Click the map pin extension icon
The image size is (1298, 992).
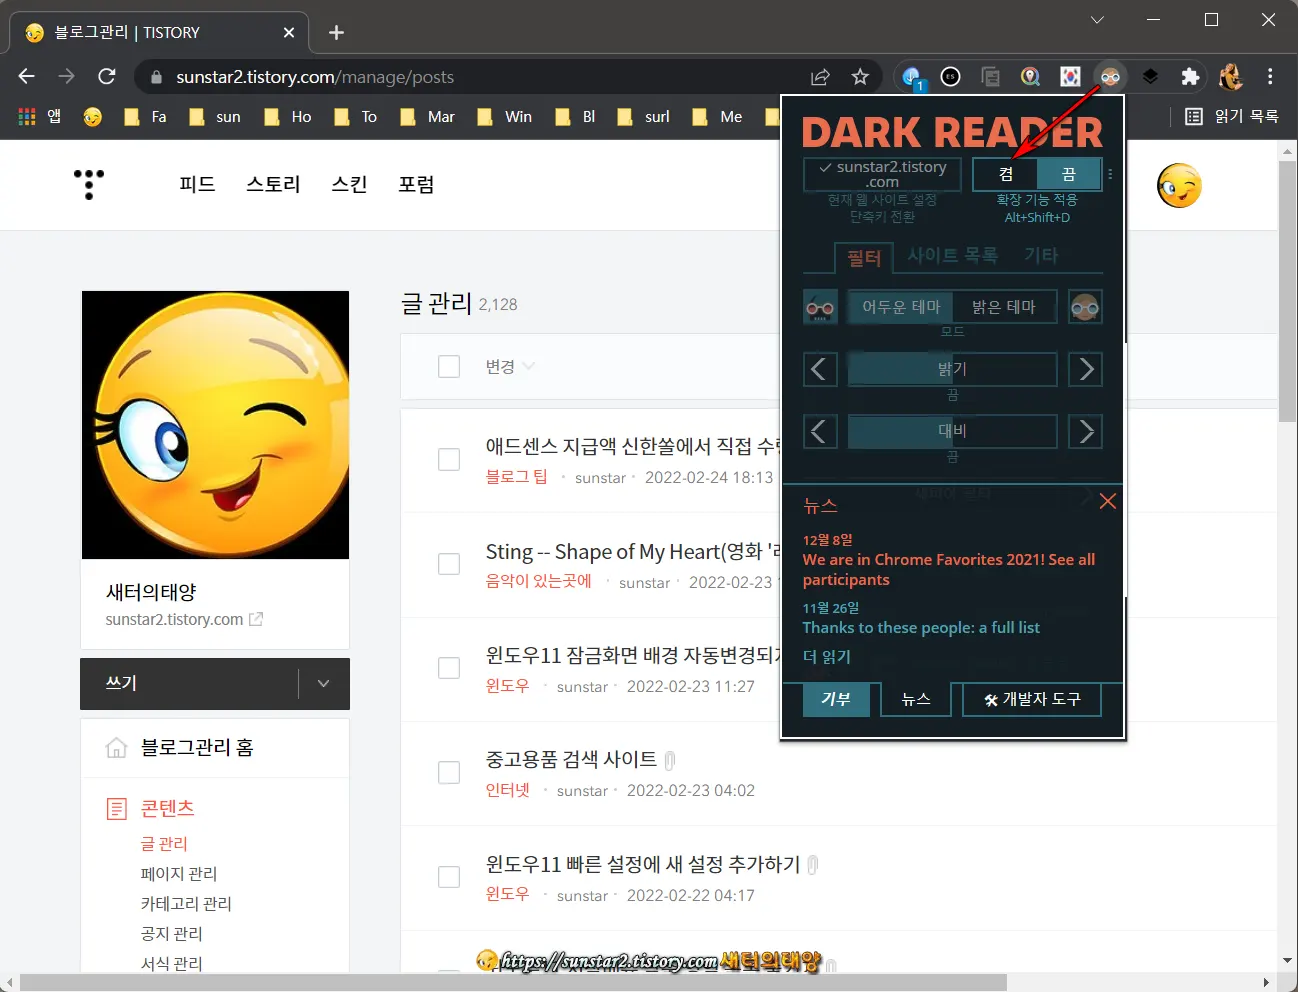point(1030,77)
